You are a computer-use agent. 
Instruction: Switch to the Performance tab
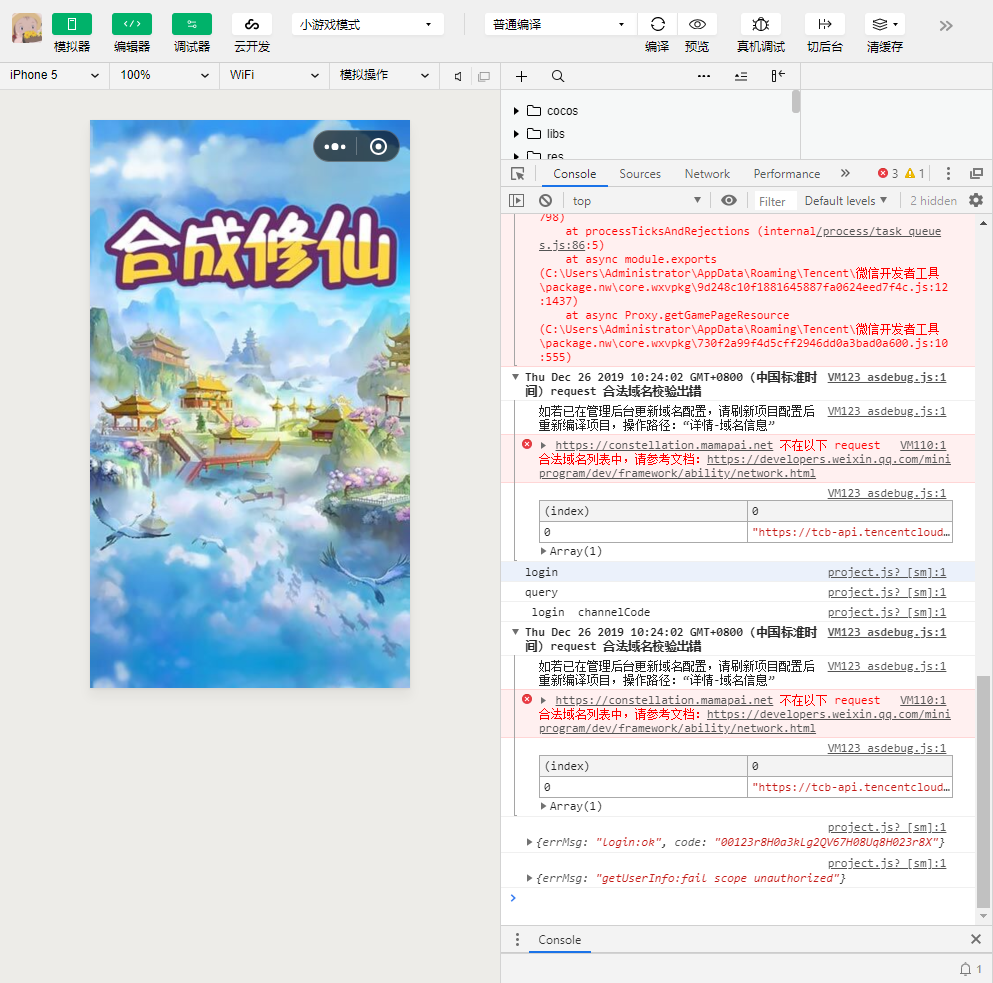(787, 174)
